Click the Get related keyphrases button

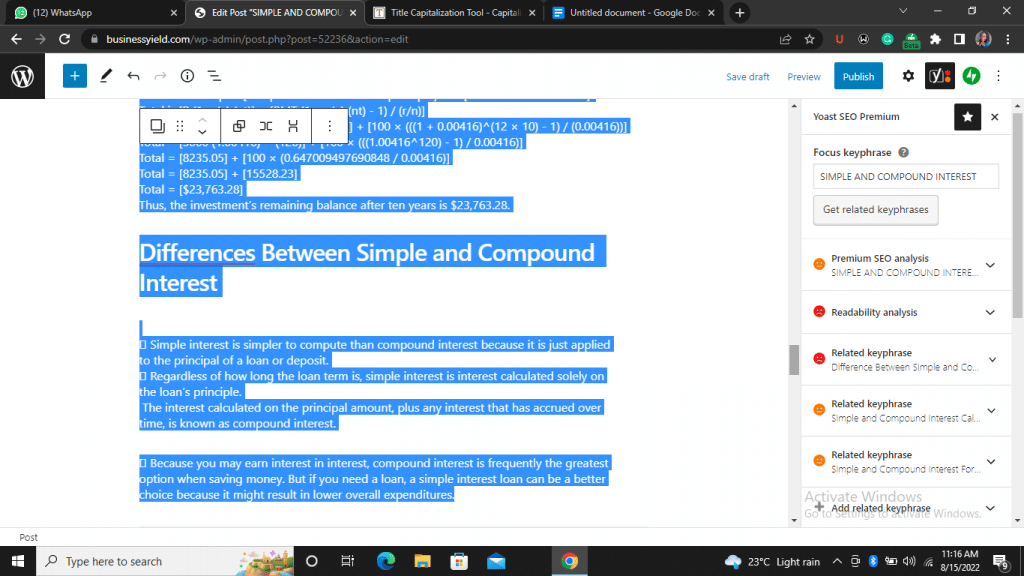pos(875,210)
